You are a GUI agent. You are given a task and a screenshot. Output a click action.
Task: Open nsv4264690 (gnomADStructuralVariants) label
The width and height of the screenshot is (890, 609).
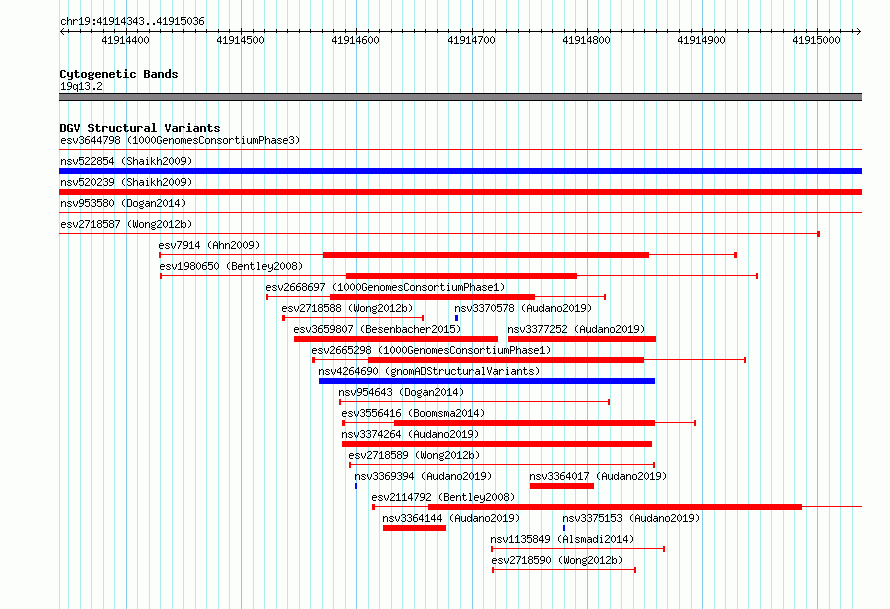429,371
